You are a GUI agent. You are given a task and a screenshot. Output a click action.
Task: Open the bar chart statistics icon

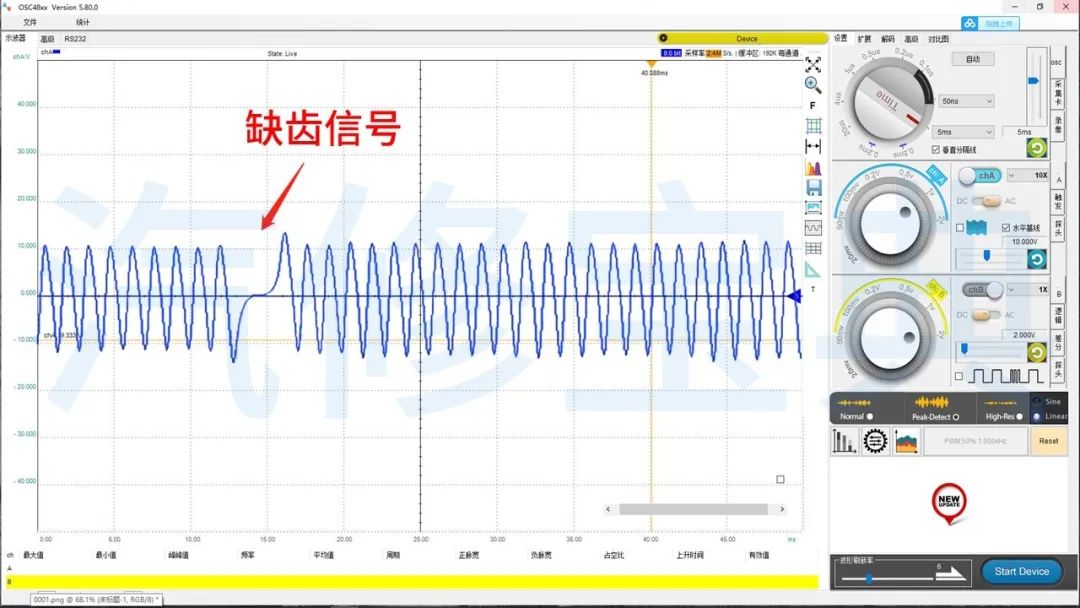pyautogui.click(x=844, y=441)
